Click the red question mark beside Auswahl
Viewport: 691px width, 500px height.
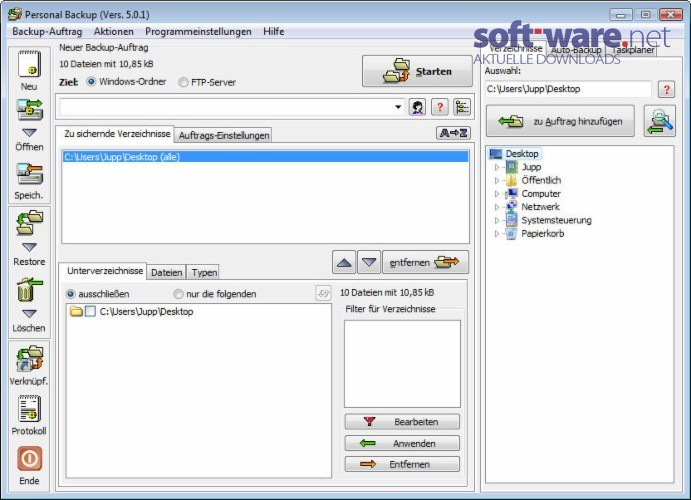[x=666, y=89]
